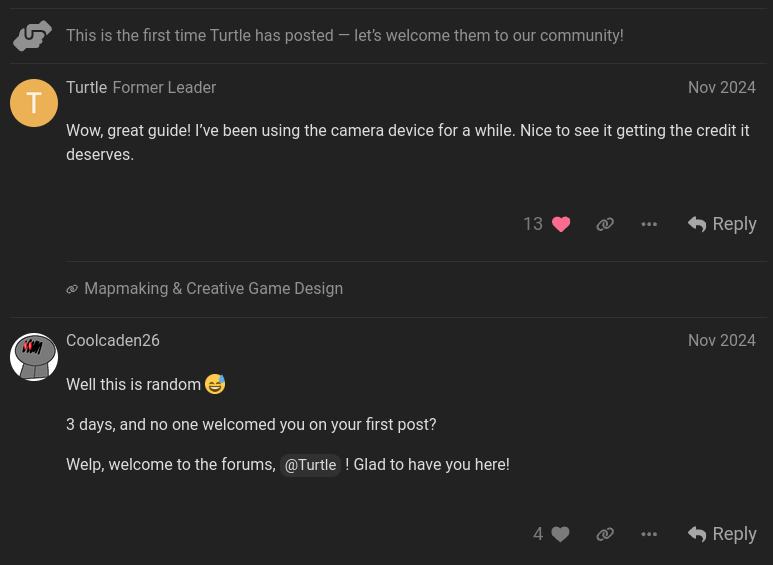
Task: Show the 4 likes on Coolcaden26's post
Action: 538,534
